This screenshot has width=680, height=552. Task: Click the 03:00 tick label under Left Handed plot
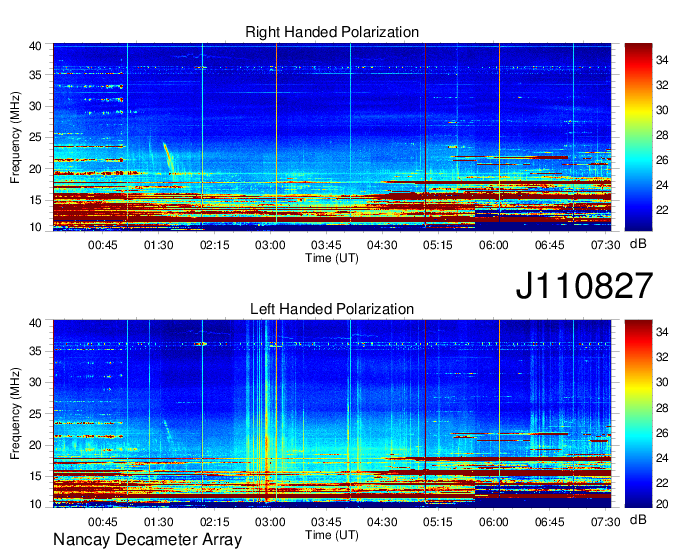point(270,522)
